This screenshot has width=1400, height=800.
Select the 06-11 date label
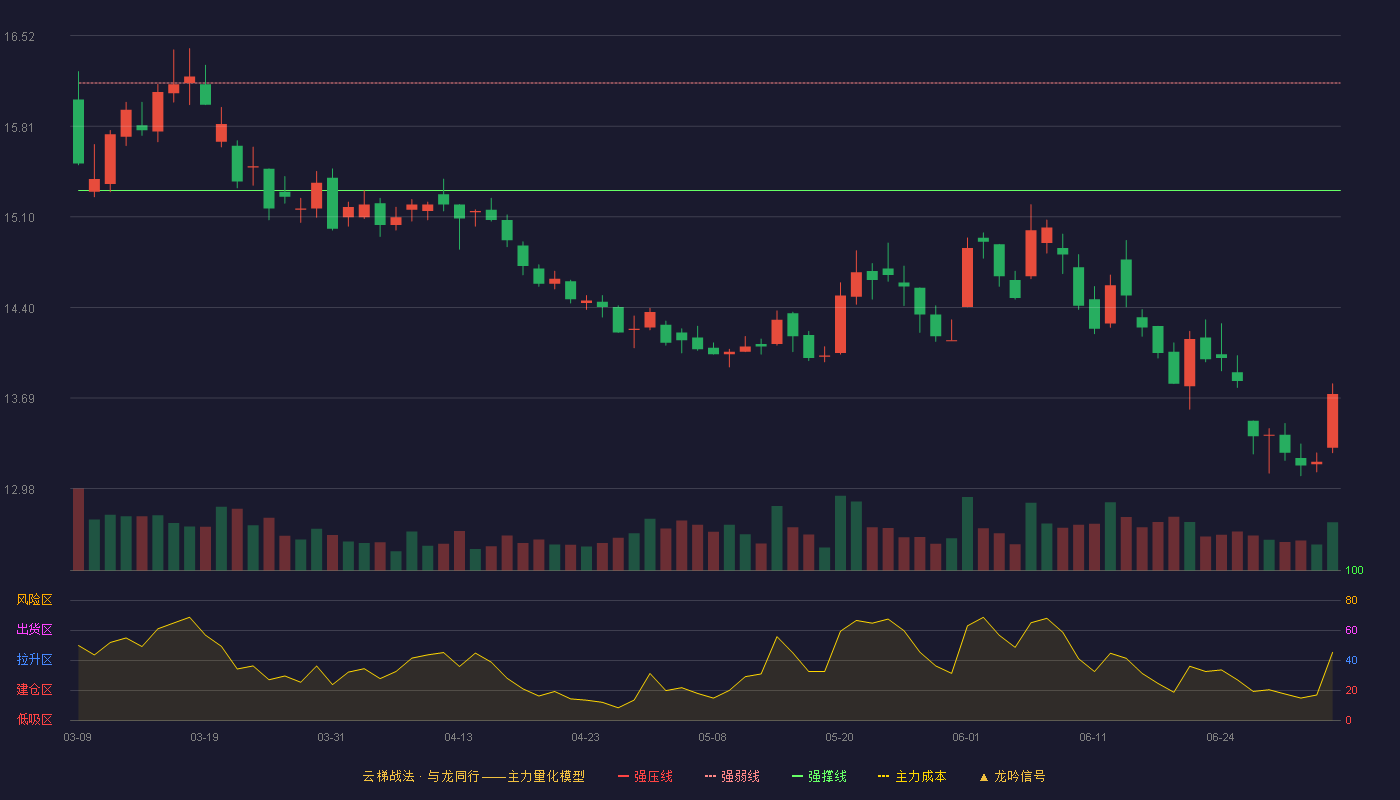tap(1093, 737)
